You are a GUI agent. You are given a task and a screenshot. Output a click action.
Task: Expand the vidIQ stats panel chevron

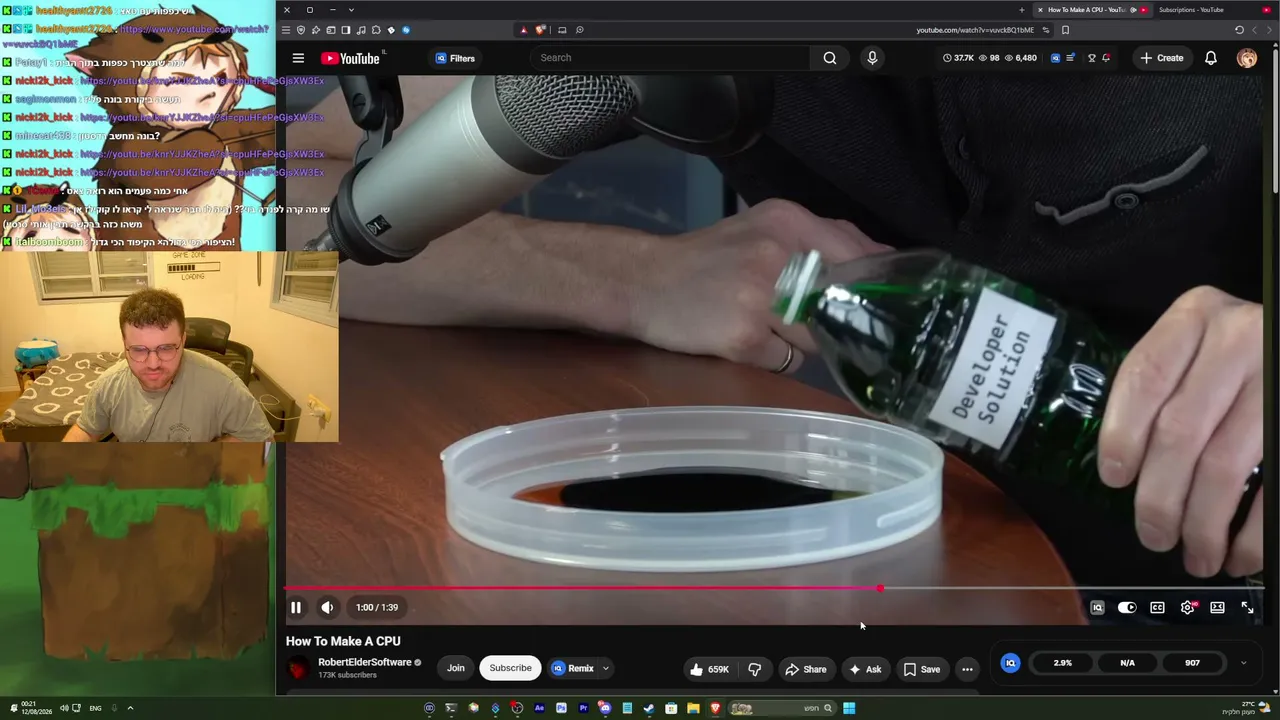coord(1243,663)
